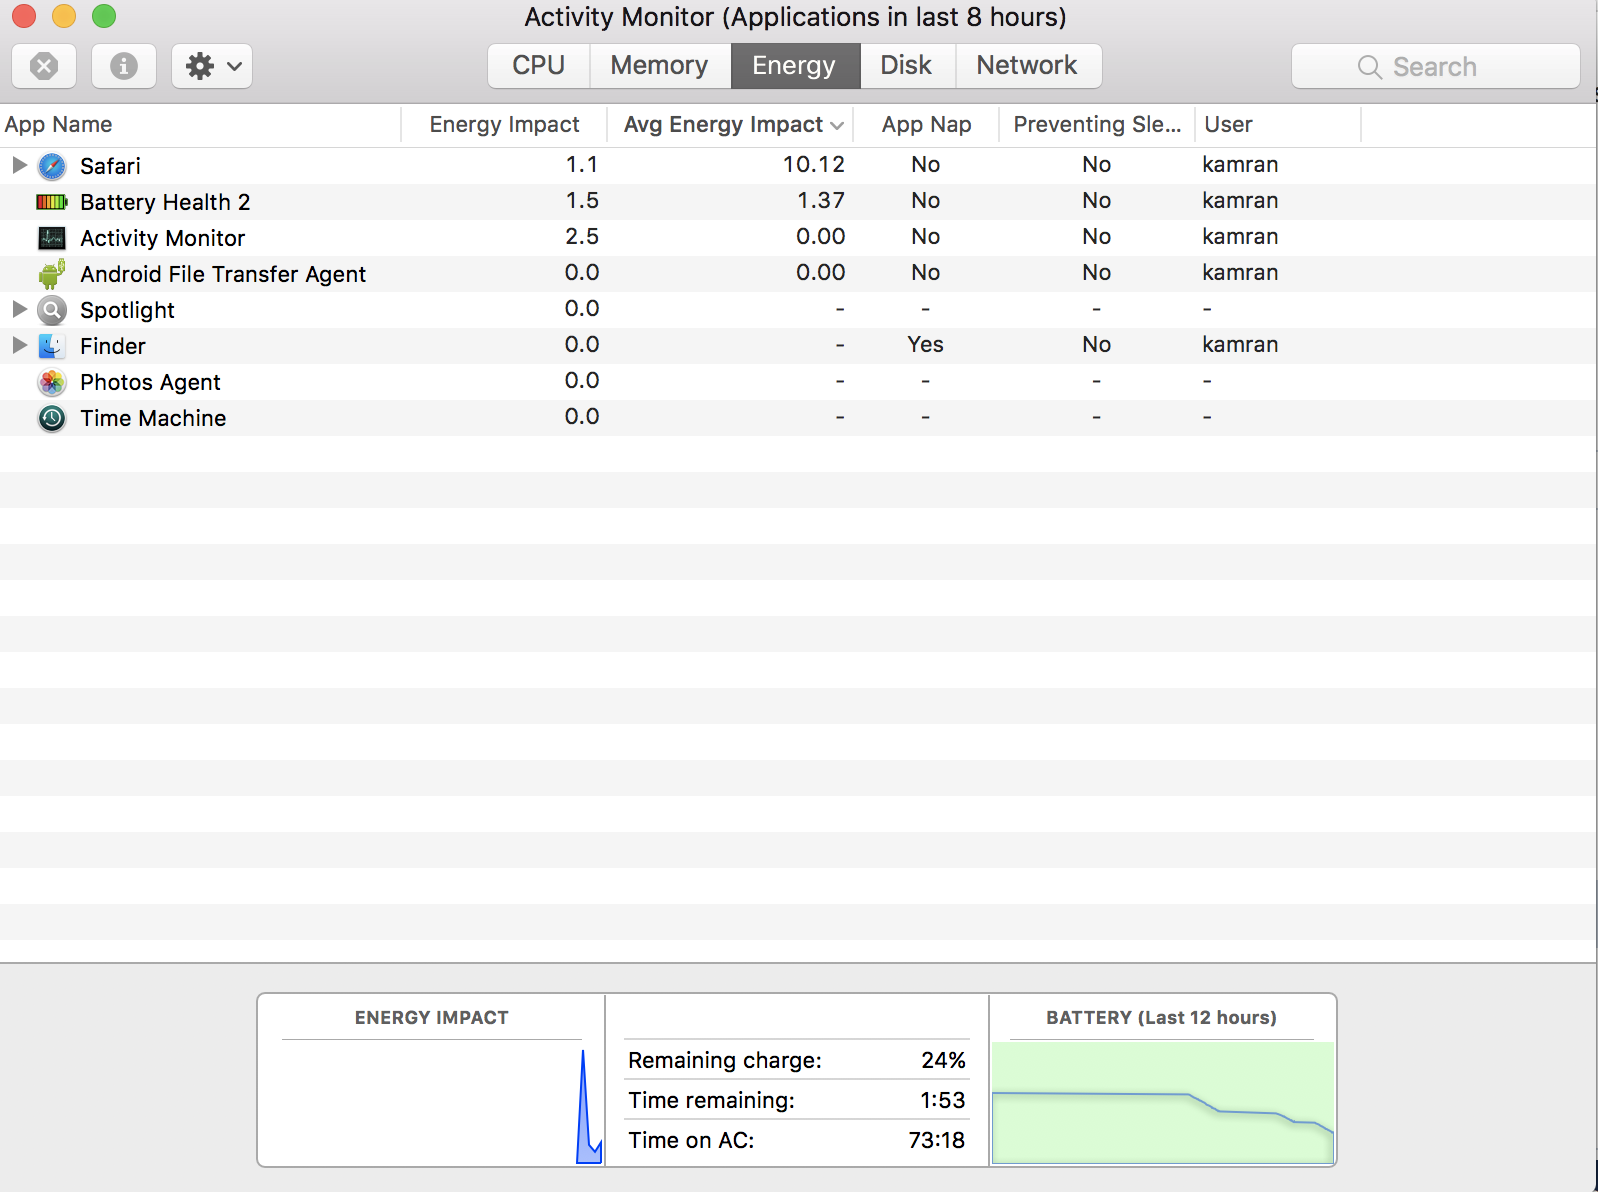
Task: Sort by the App Nap column header
Action: (926, 125)
